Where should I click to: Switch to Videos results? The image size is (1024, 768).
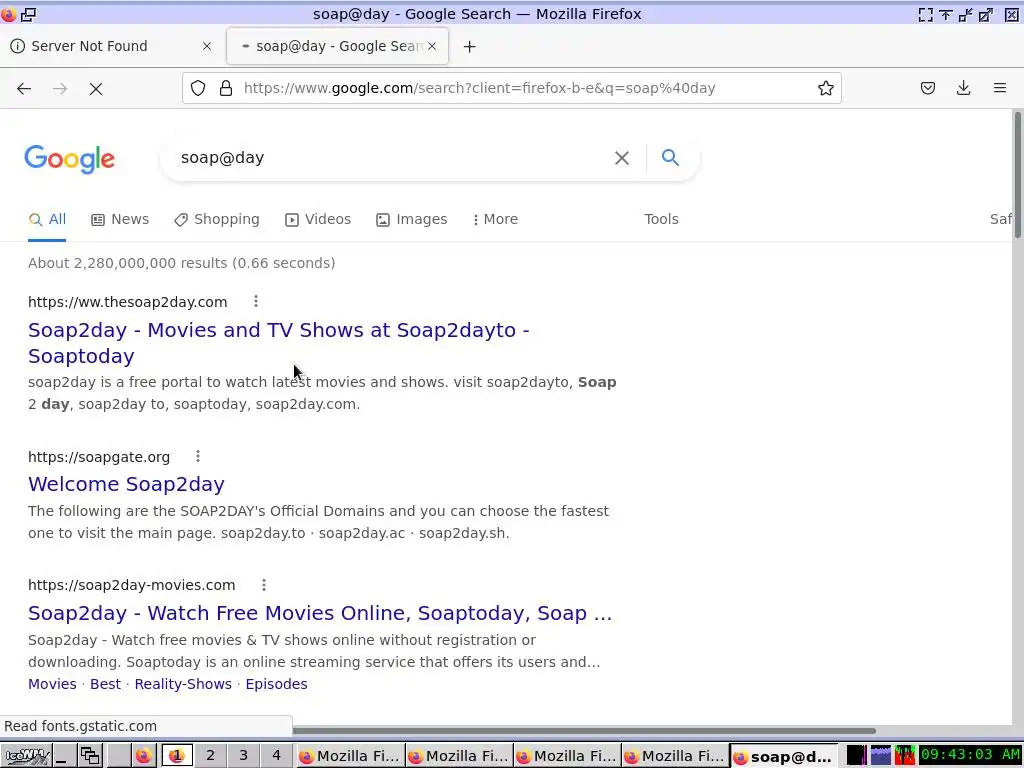[318, 219]
